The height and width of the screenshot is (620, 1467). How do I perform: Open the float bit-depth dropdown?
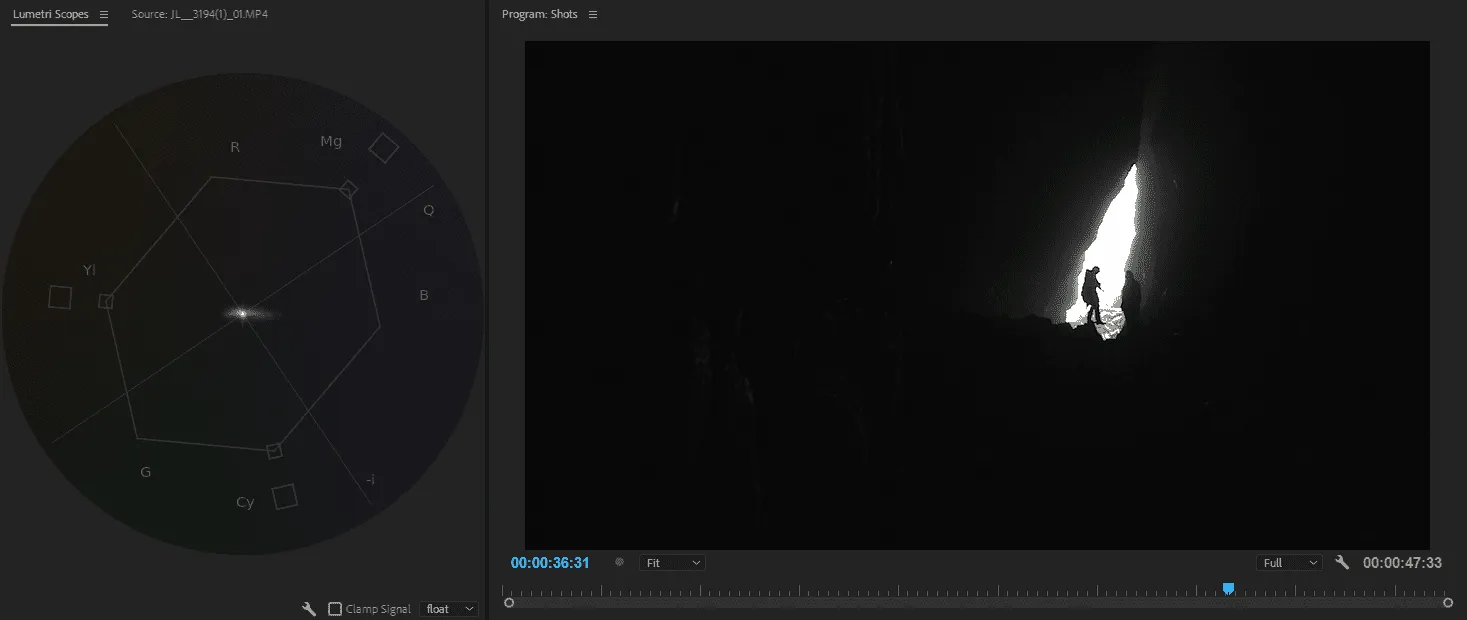[x=449, y=609]
